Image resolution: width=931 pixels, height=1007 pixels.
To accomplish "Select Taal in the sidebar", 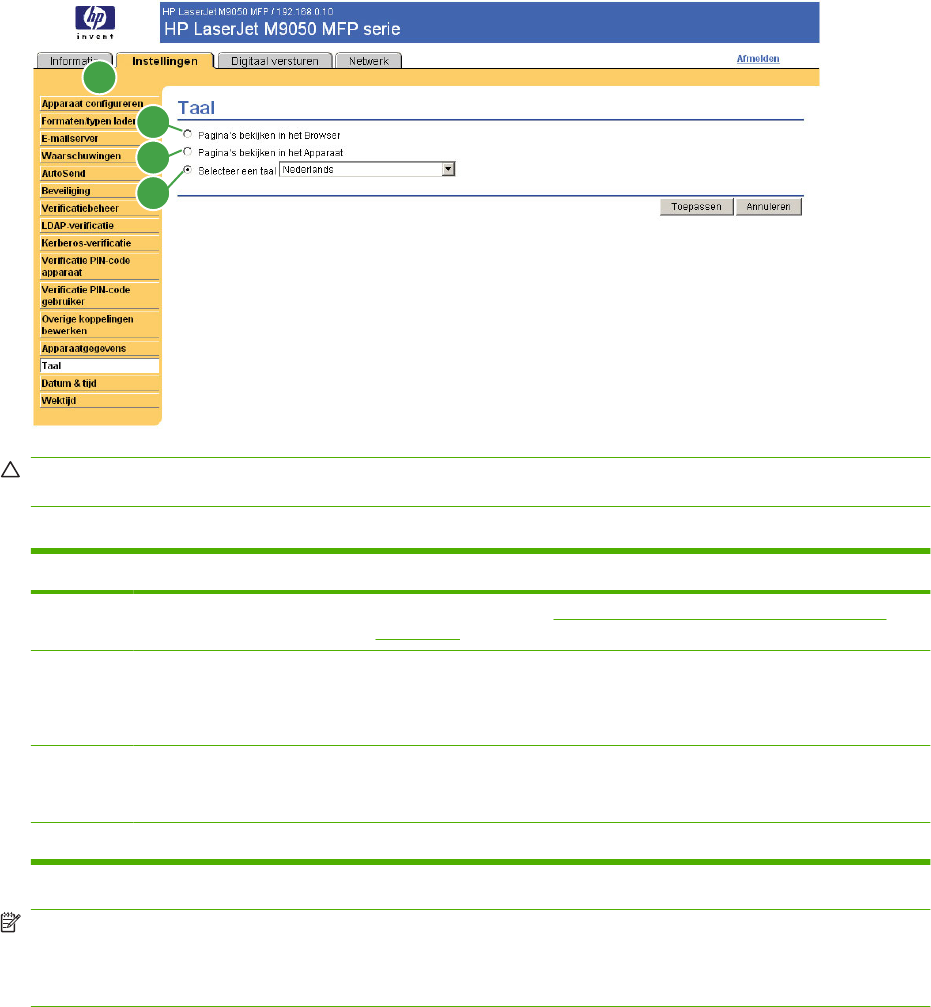I will click(x=99, y=365).
